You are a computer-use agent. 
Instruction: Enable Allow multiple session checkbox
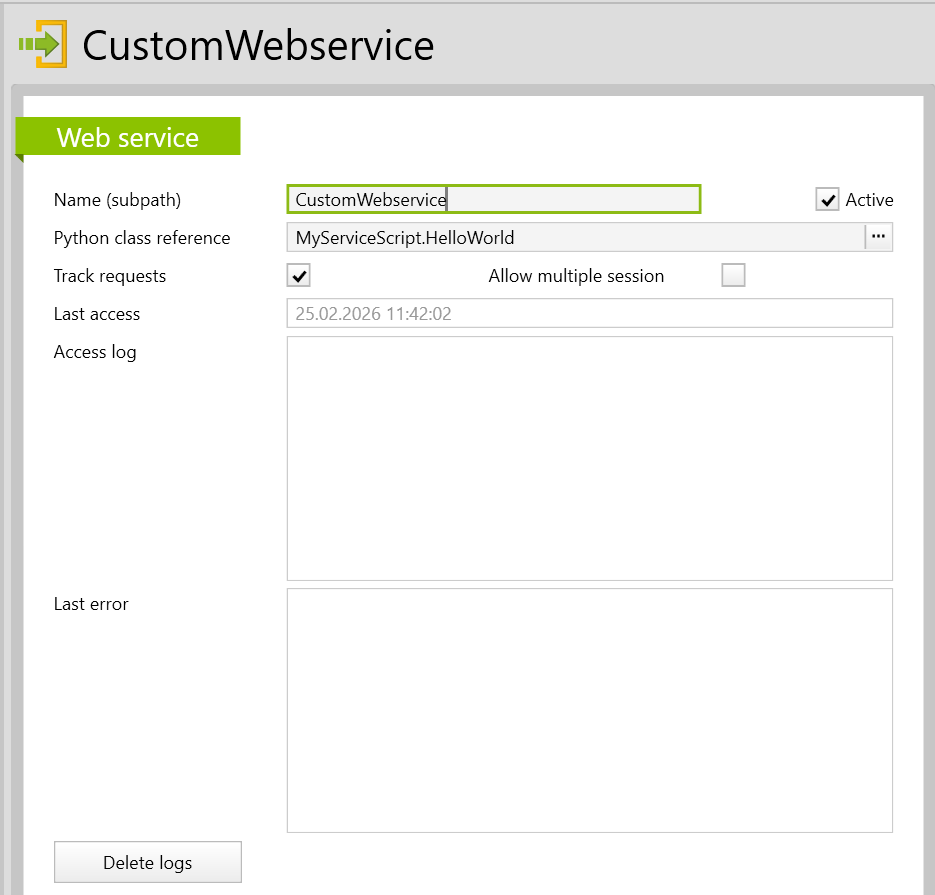click(733, 276)
